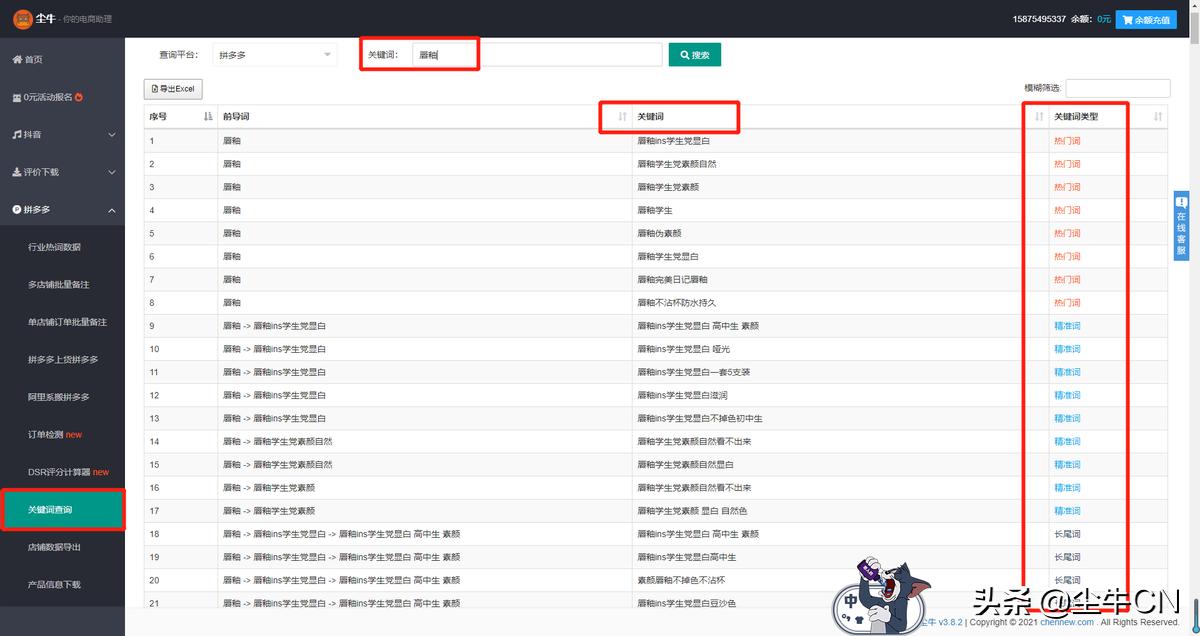
Task: Expand the 评价下载 sidebar menu
Action: [62, 172]
